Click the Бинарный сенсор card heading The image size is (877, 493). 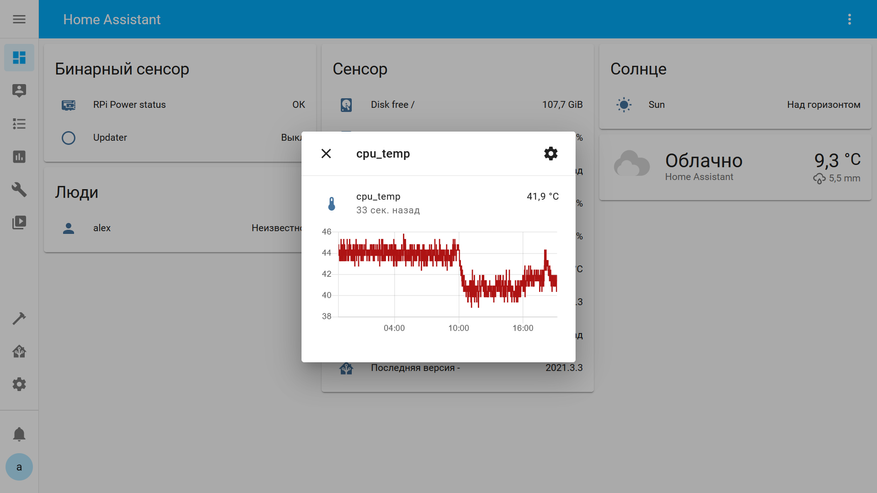(122, 69)
